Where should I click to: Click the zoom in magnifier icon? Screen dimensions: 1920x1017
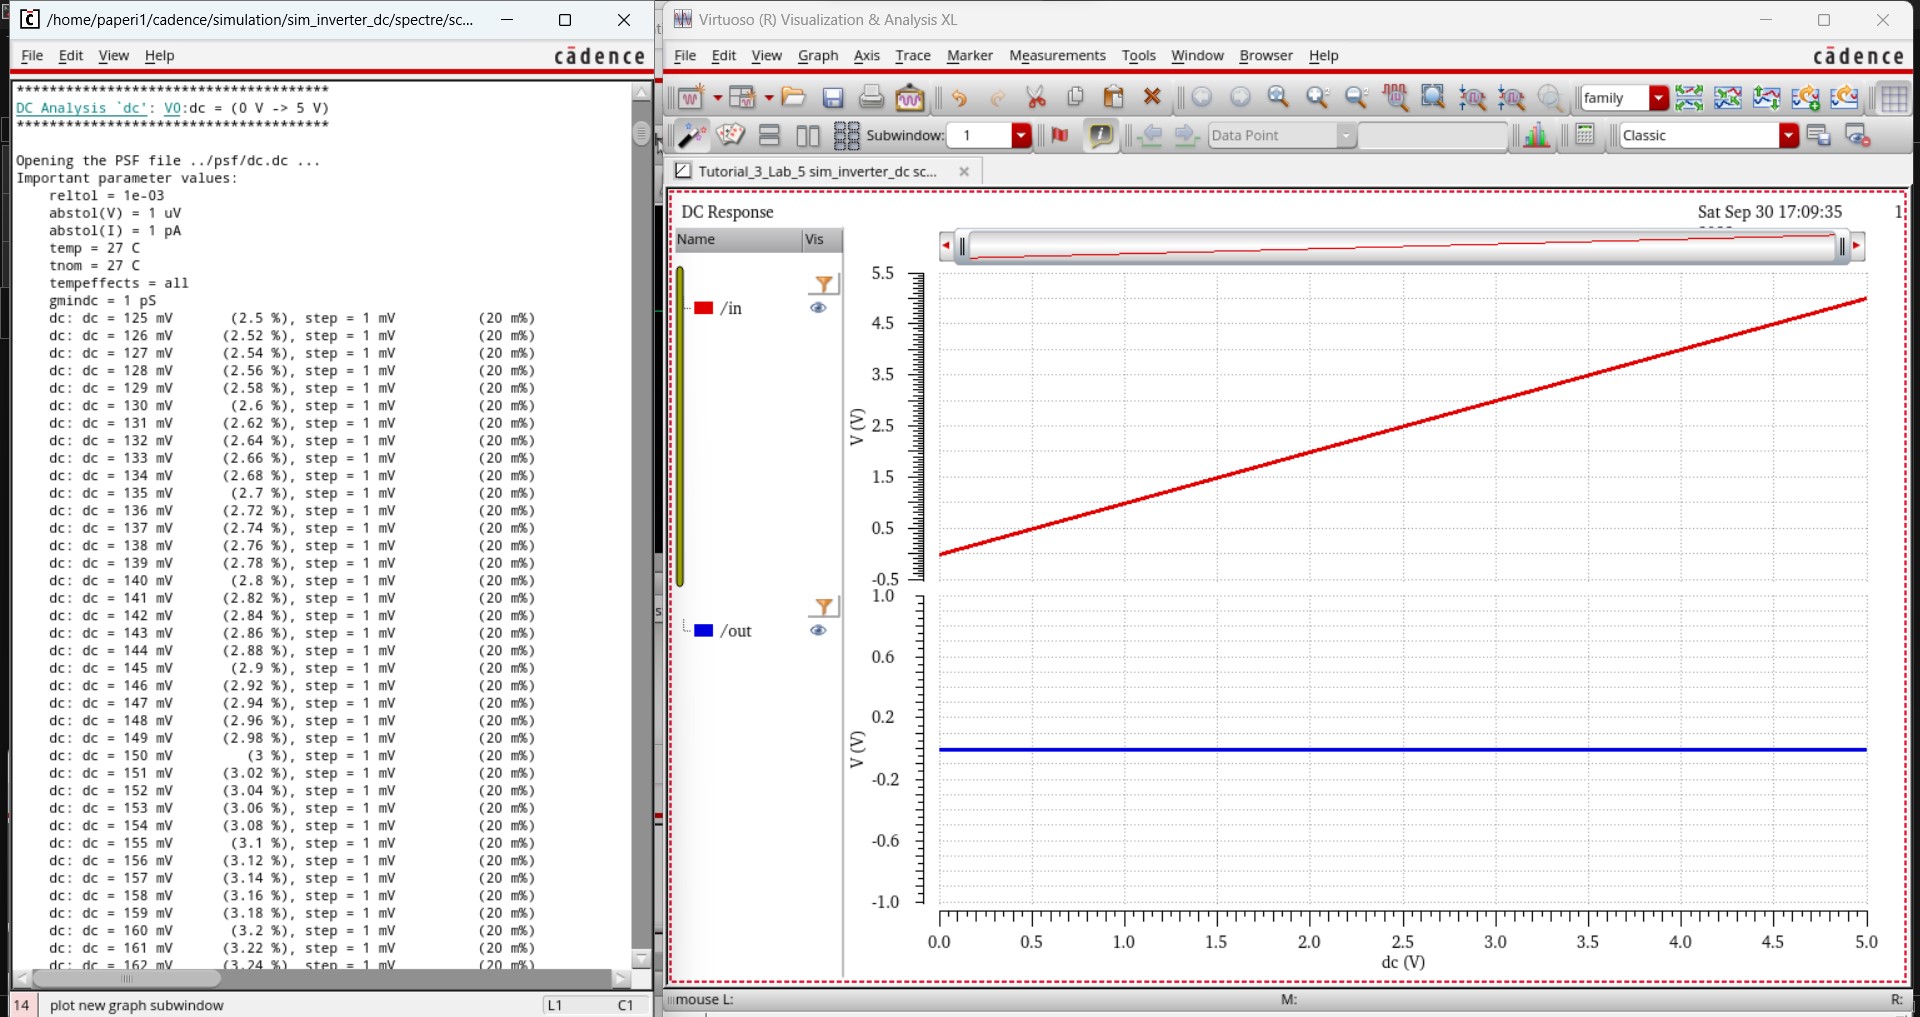click(x=1317, y=97)
